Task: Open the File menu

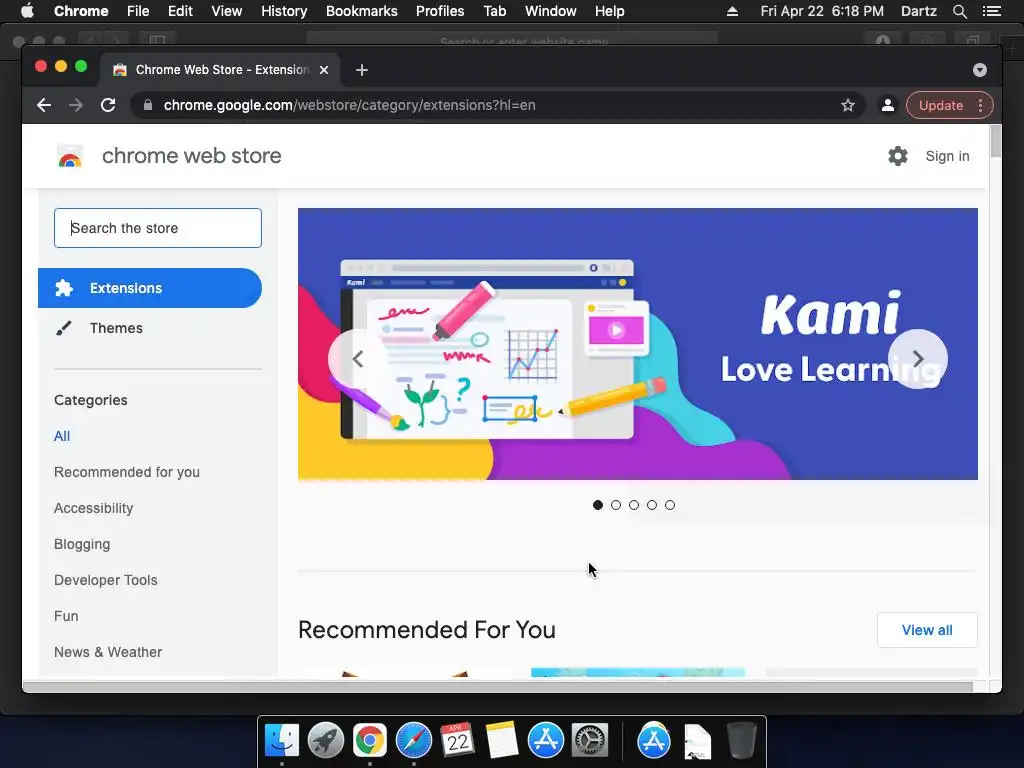Action: (x=138, y=11)
